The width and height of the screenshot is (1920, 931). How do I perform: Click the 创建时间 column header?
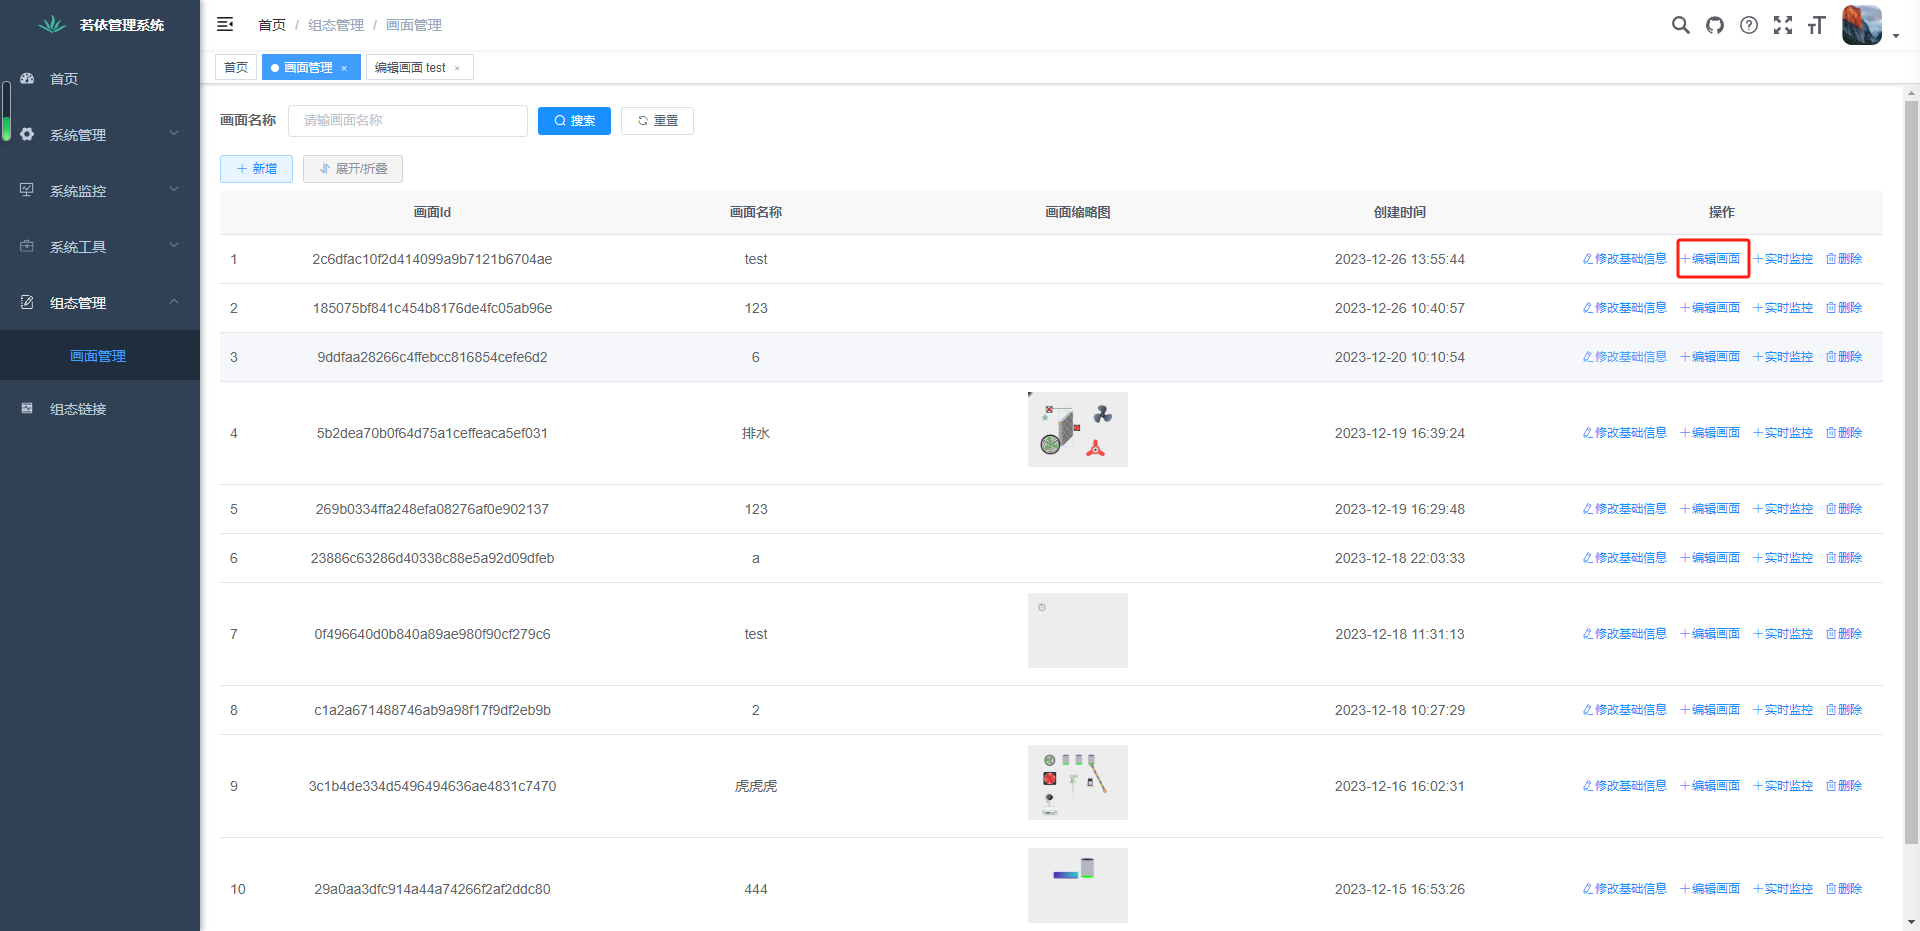pos(1400,212)
